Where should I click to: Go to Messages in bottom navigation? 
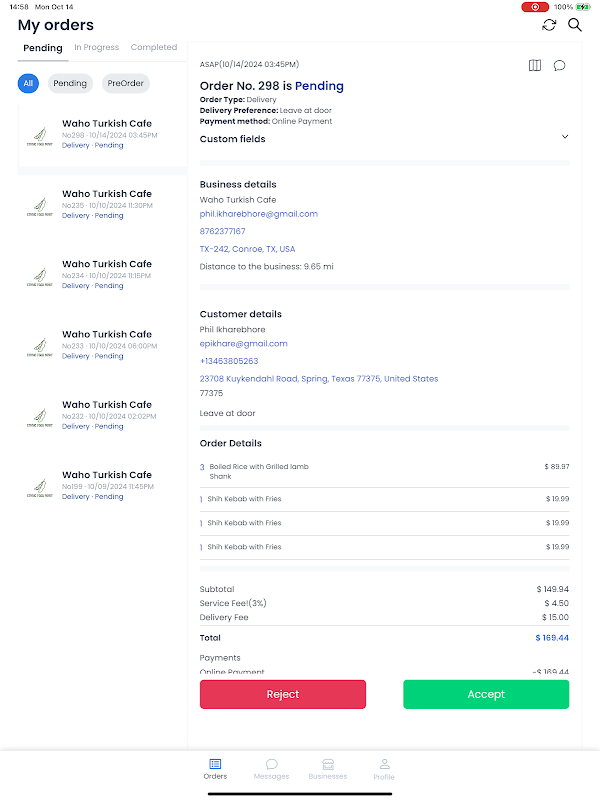tap(271, 769)
